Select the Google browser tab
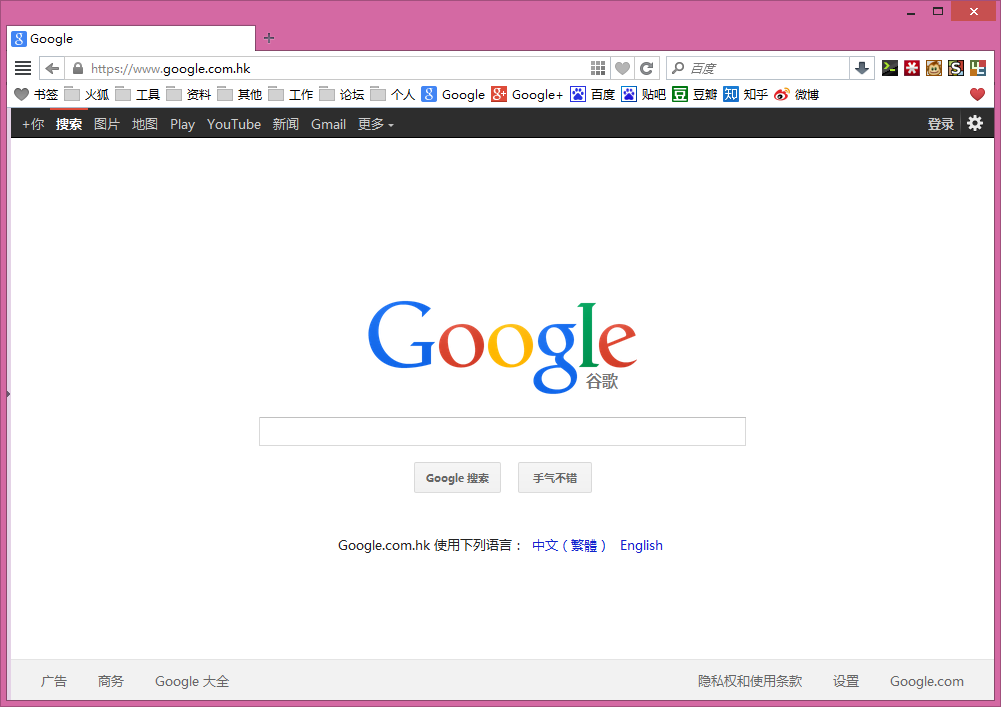This screenshot has width=1001, height=707. coord(131,38)
